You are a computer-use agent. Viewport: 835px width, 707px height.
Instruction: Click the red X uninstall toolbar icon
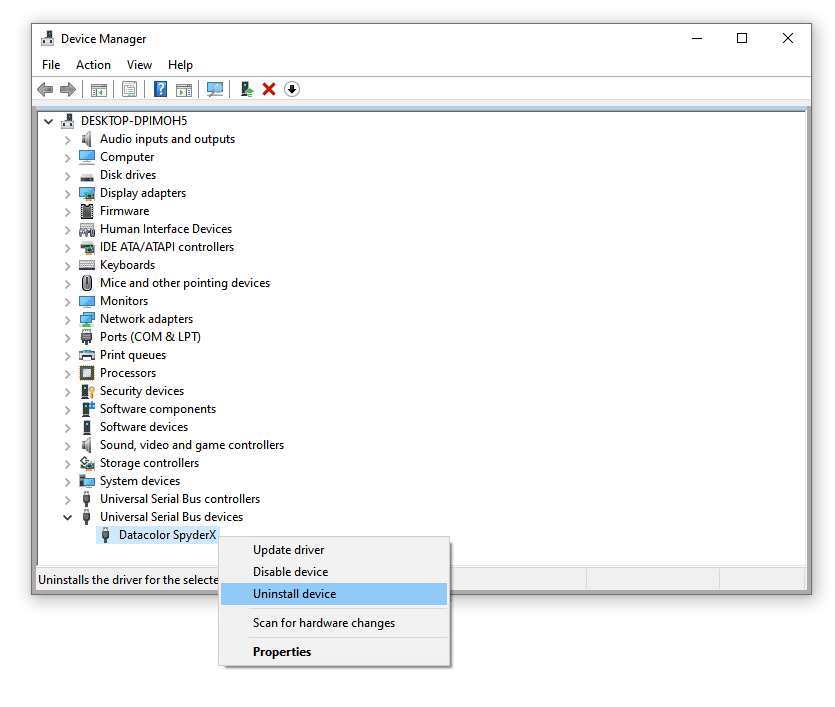tap(269, 89)
